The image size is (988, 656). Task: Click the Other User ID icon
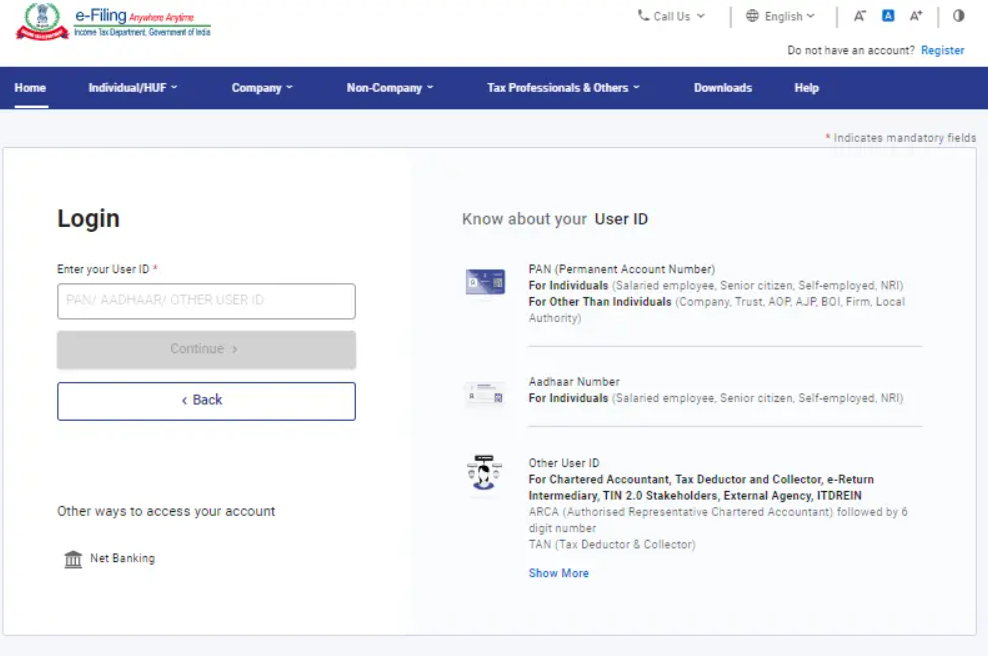(x=485, y=473)
